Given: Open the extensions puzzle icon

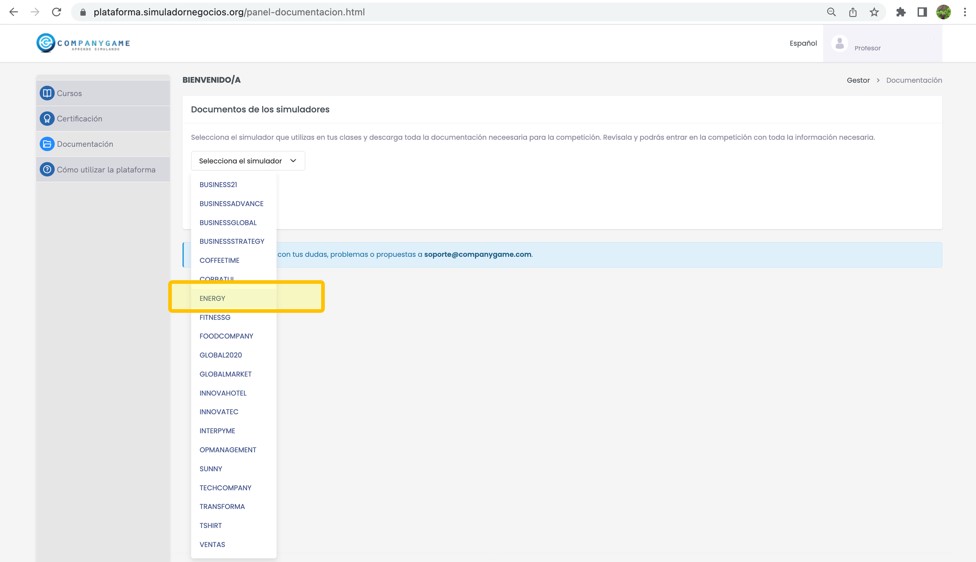Looking at the screenshot, I should point(901,12).
